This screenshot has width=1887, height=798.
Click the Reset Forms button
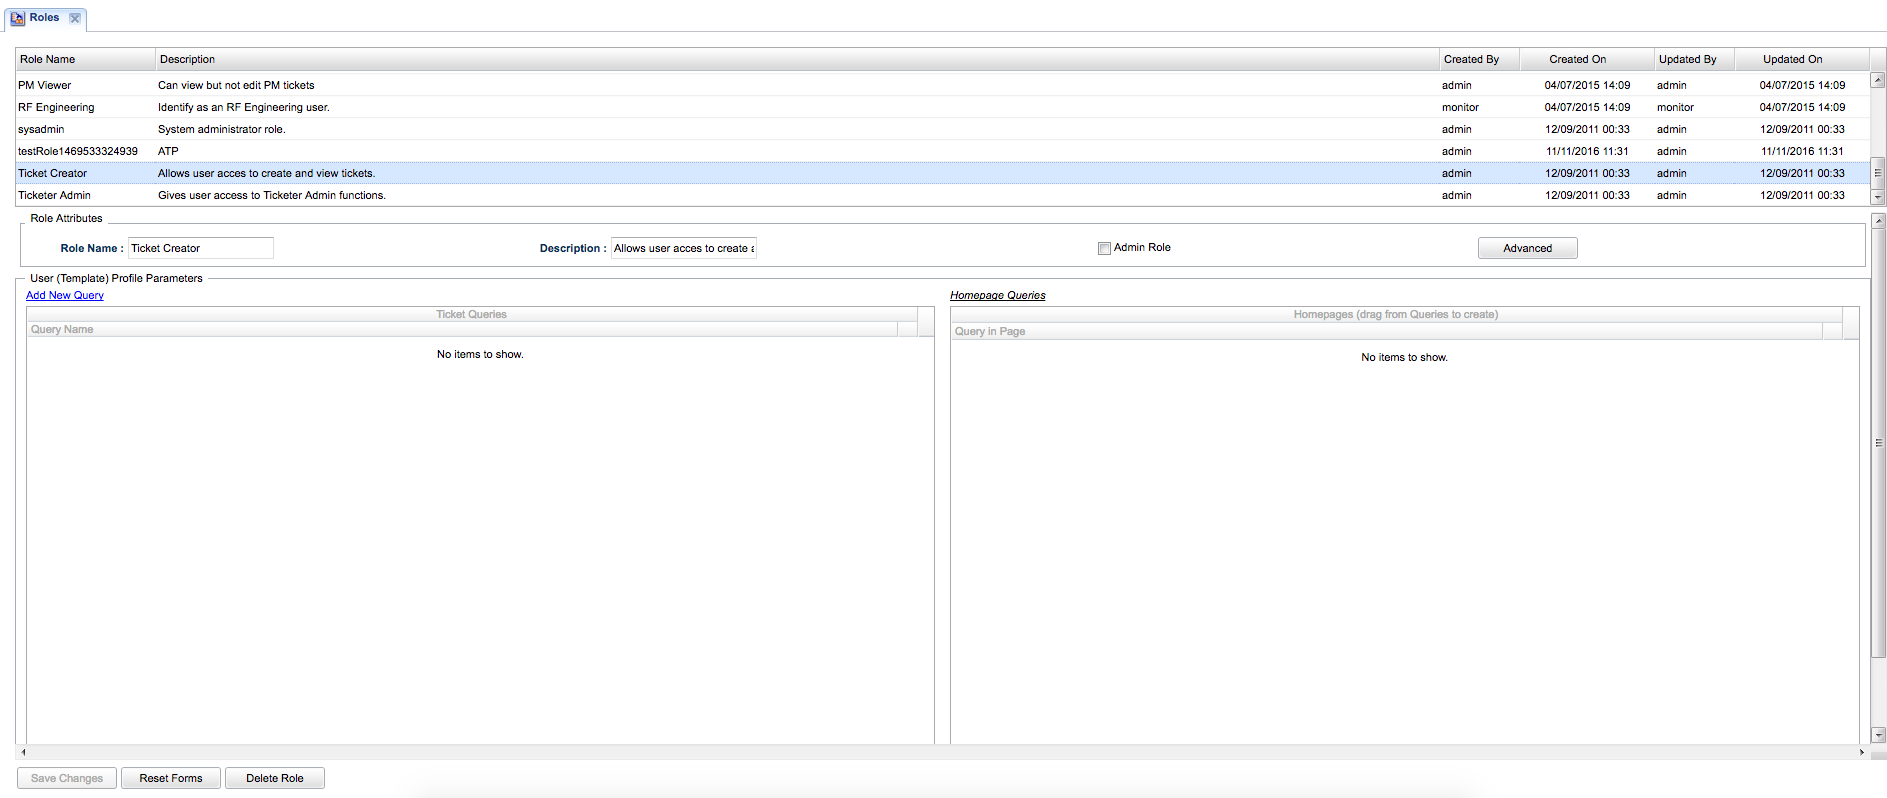pyautogui.click(x=171, y=778)
